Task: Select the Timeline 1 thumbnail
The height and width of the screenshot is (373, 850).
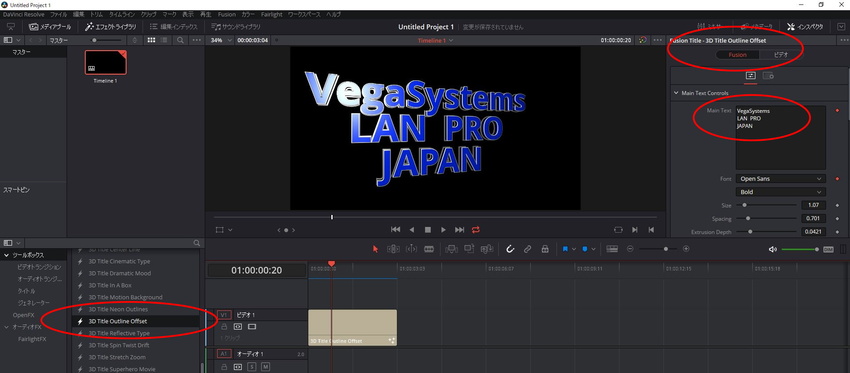Action: pos(106,62)
